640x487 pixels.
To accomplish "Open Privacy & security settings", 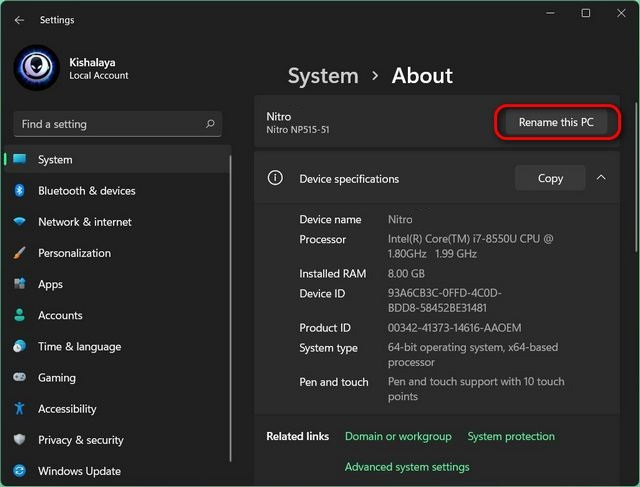I will coord(118,440).
